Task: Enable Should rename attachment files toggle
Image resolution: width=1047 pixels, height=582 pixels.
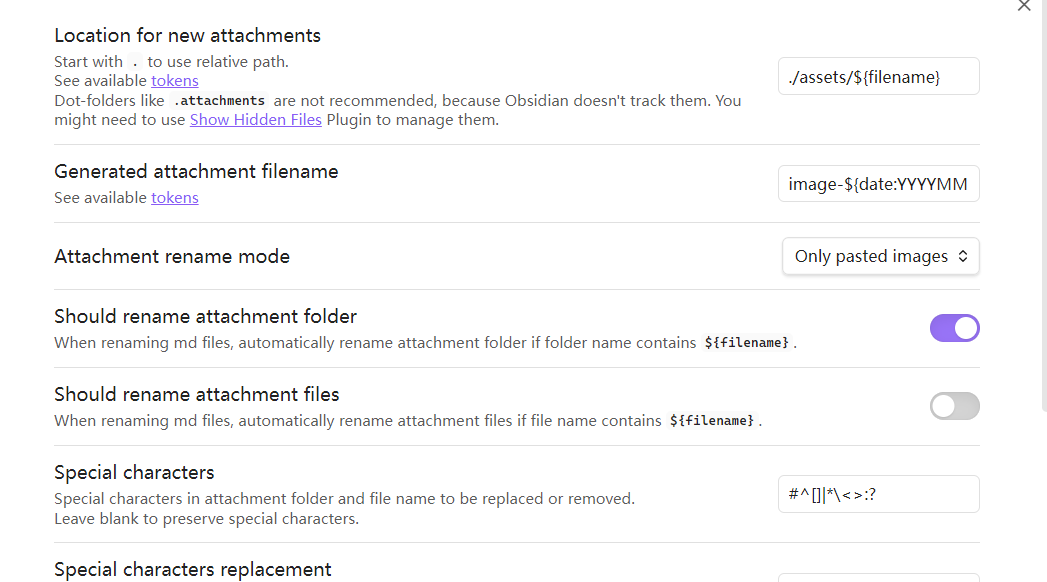Action: (x=954, y=406)
